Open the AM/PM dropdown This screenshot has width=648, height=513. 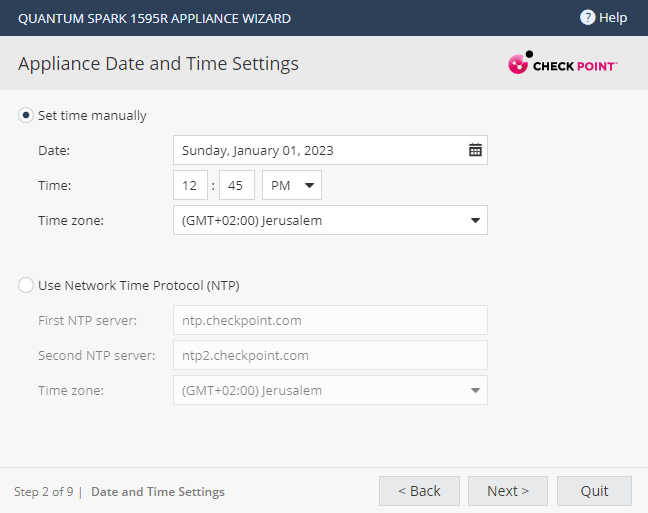(292, 185)
